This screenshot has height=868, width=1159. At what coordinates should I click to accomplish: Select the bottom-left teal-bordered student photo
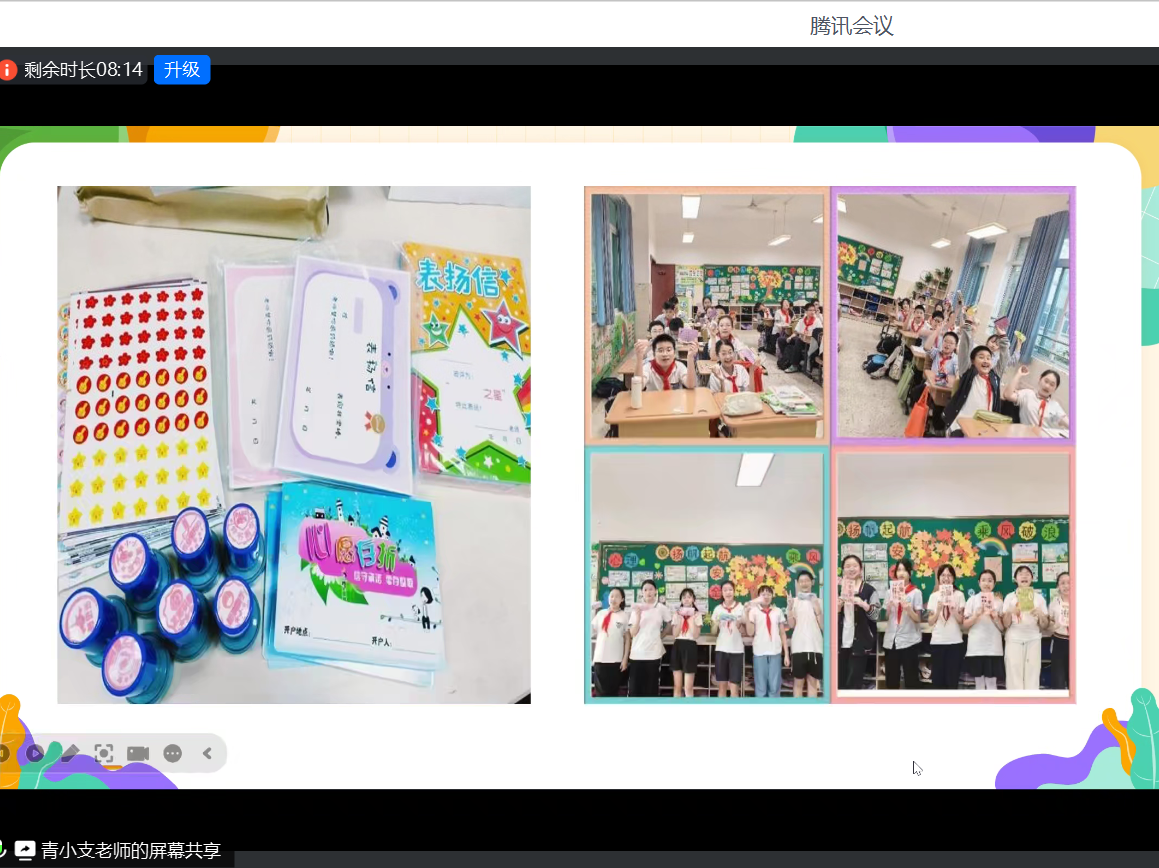click(706, 575)
